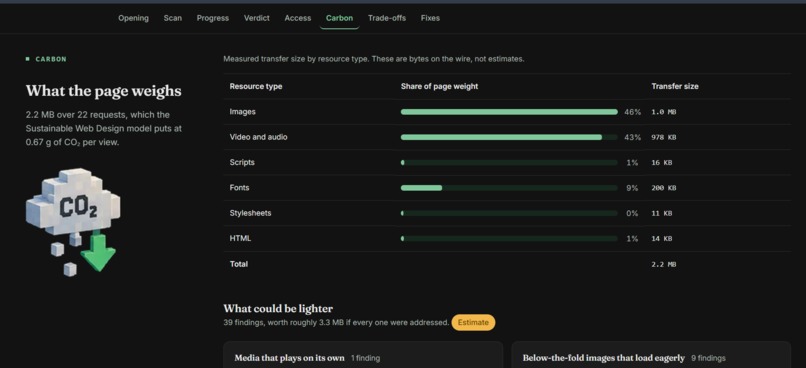Click the 1 finding count

[x=365, y=358]
